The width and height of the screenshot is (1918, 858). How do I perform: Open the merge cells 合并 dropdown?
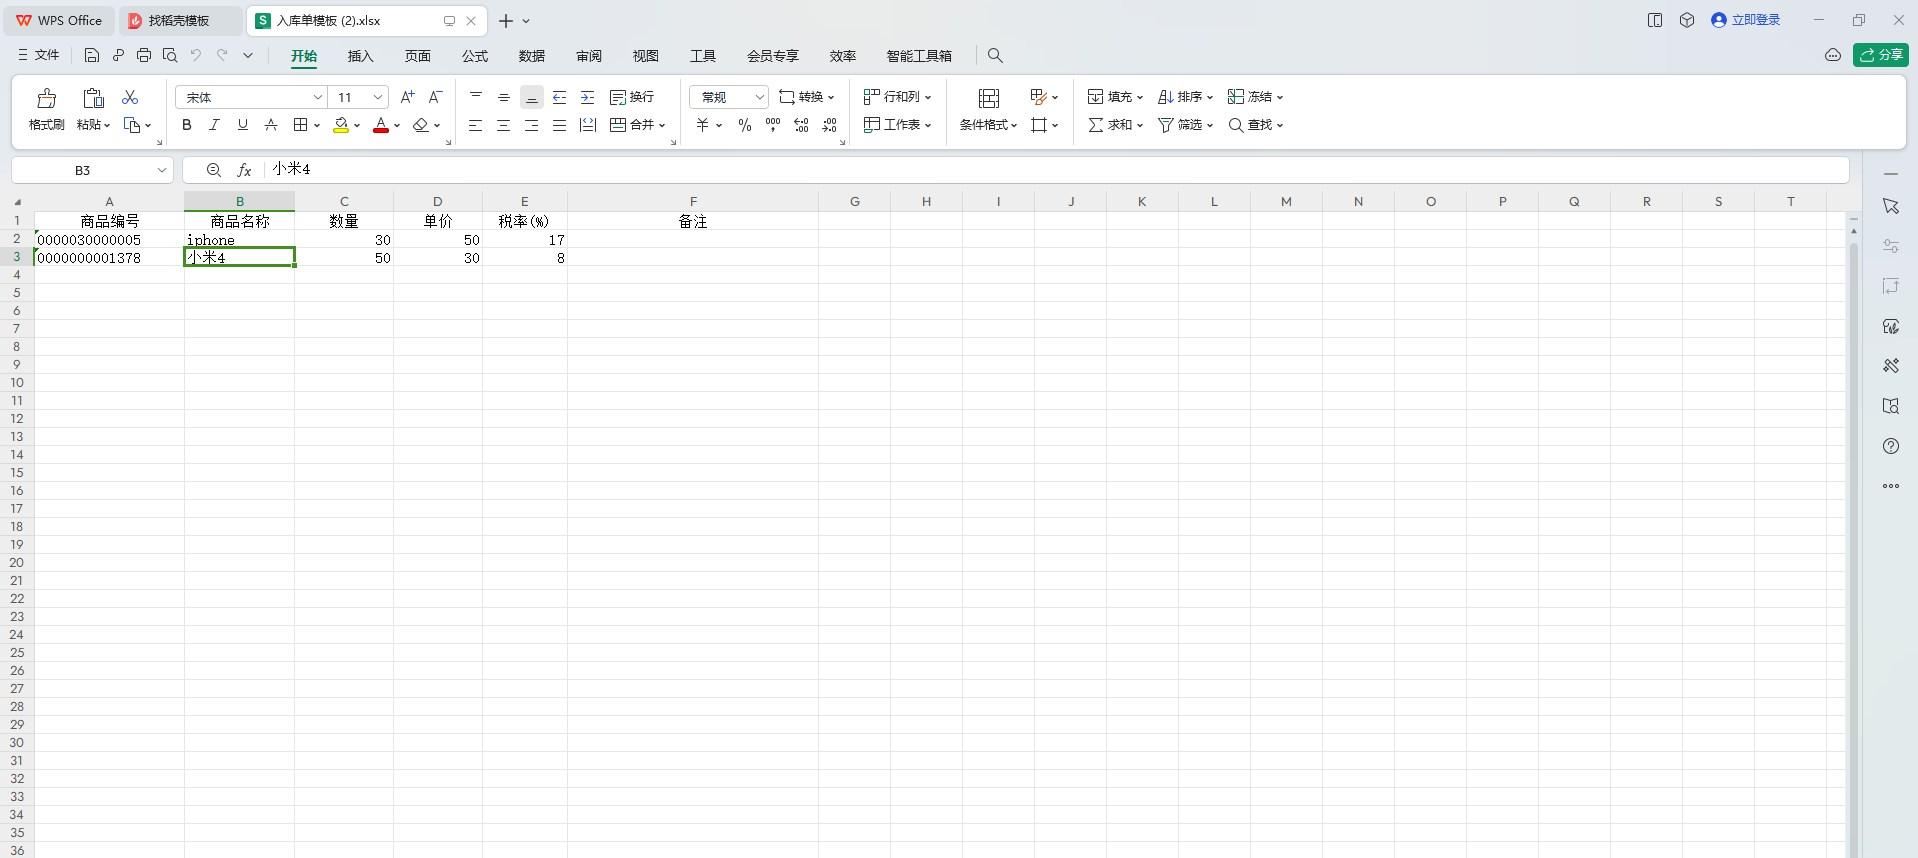click(x=638, y=125)
